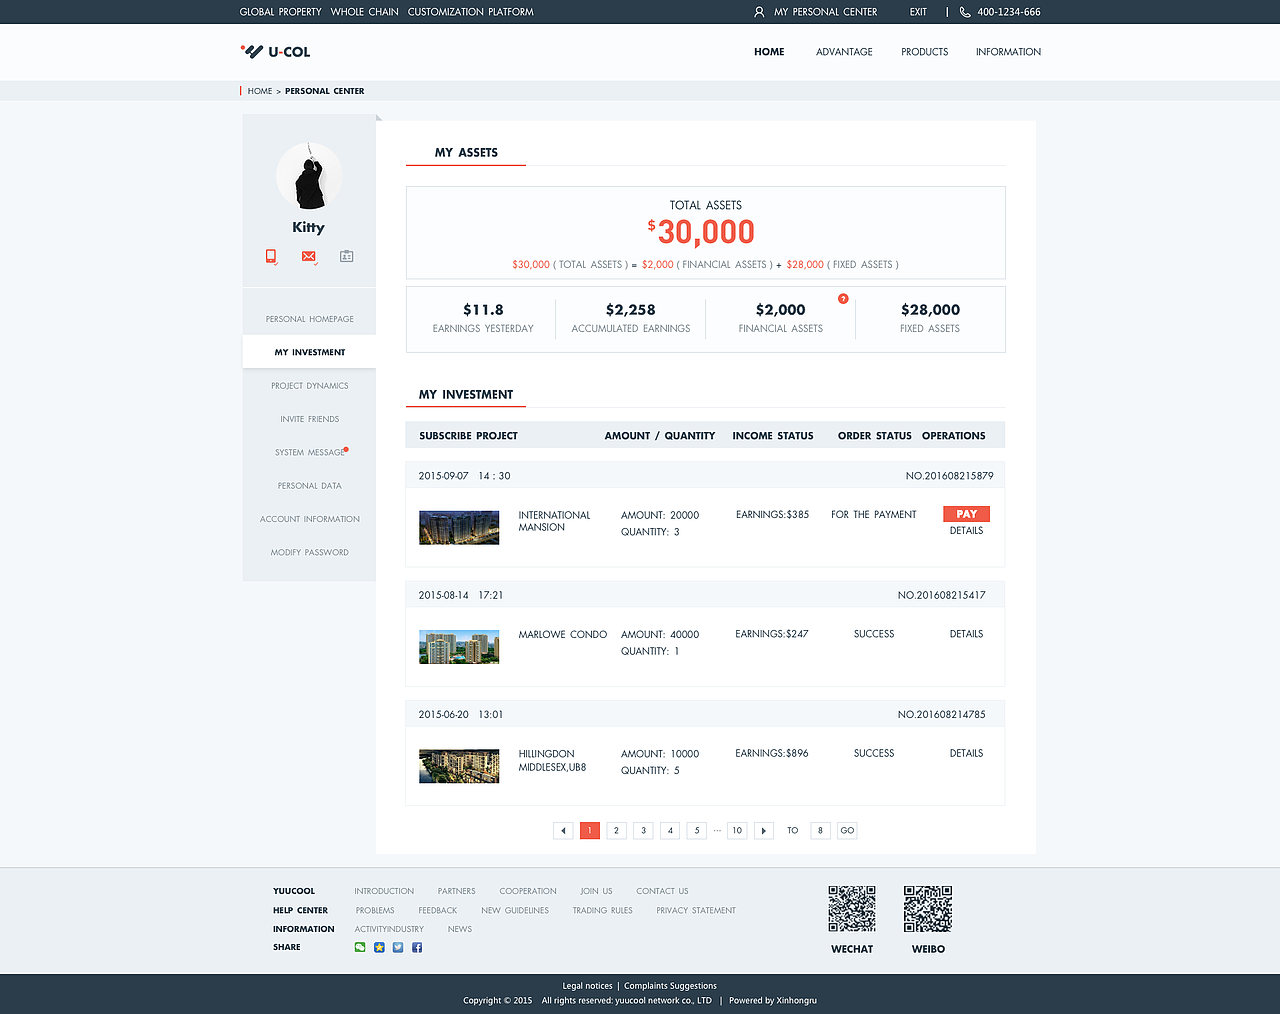Open Details for Marlowe Condo order
Image resolution: width=1280 pixels, height=1014 pixels.
point(966,634)
